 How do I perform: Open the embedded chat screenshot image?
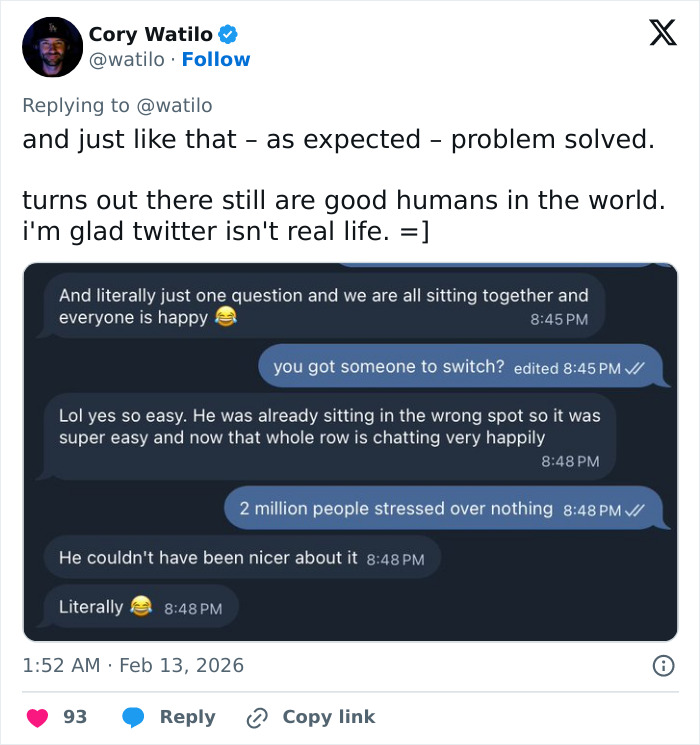coord(350,450)
